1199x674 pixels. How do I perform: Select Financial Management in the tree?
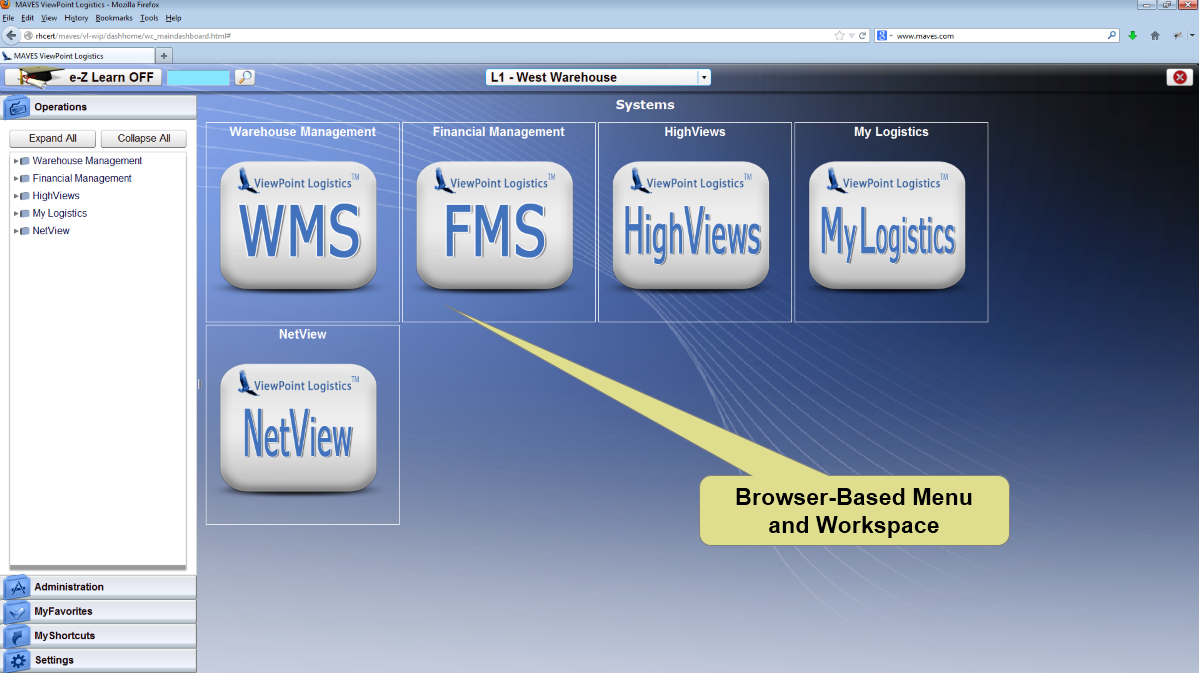pyautogui.click(x=82, y=178)
